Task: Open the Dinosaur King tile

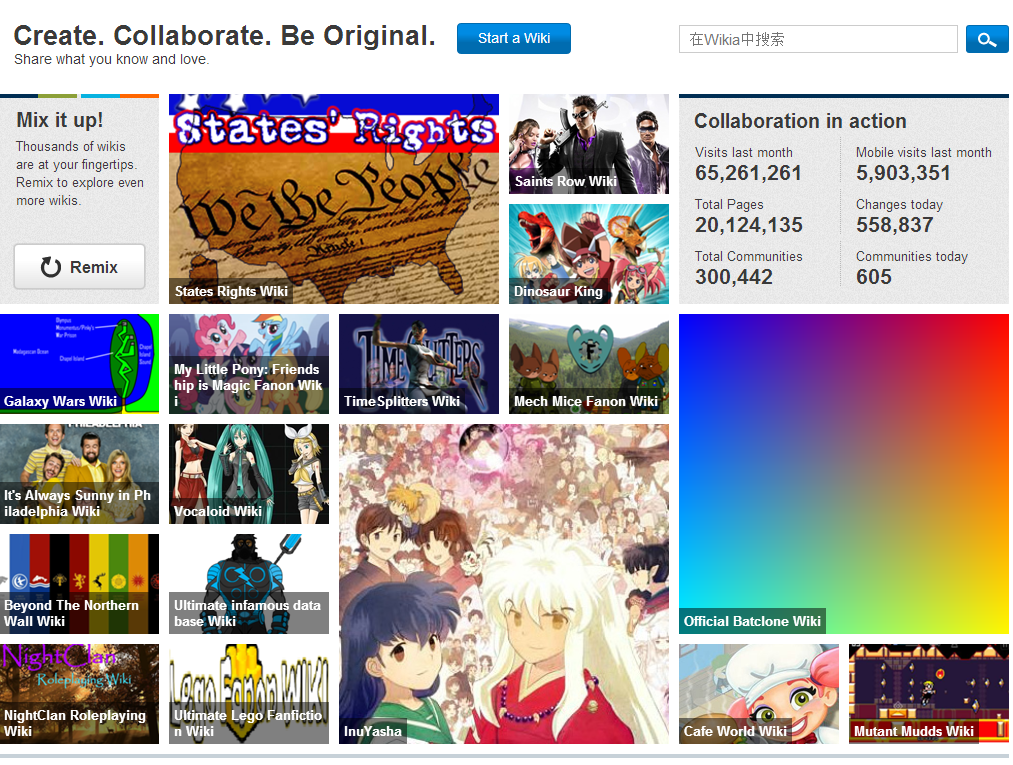Action: tap(589, 254)
